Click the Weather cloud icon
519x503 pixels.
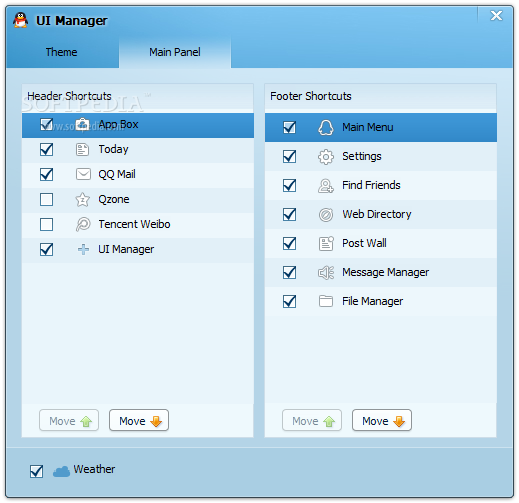(61, 471)
